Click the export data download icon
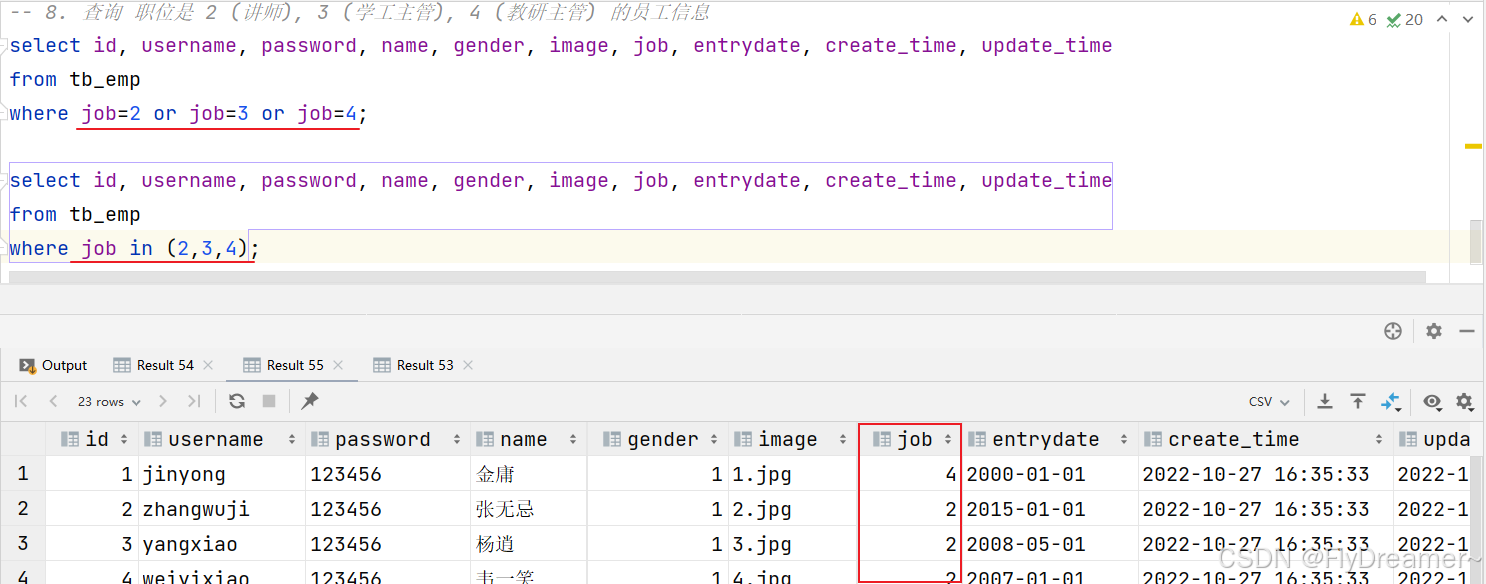 pyautogui.click(x=1325, y=401)
